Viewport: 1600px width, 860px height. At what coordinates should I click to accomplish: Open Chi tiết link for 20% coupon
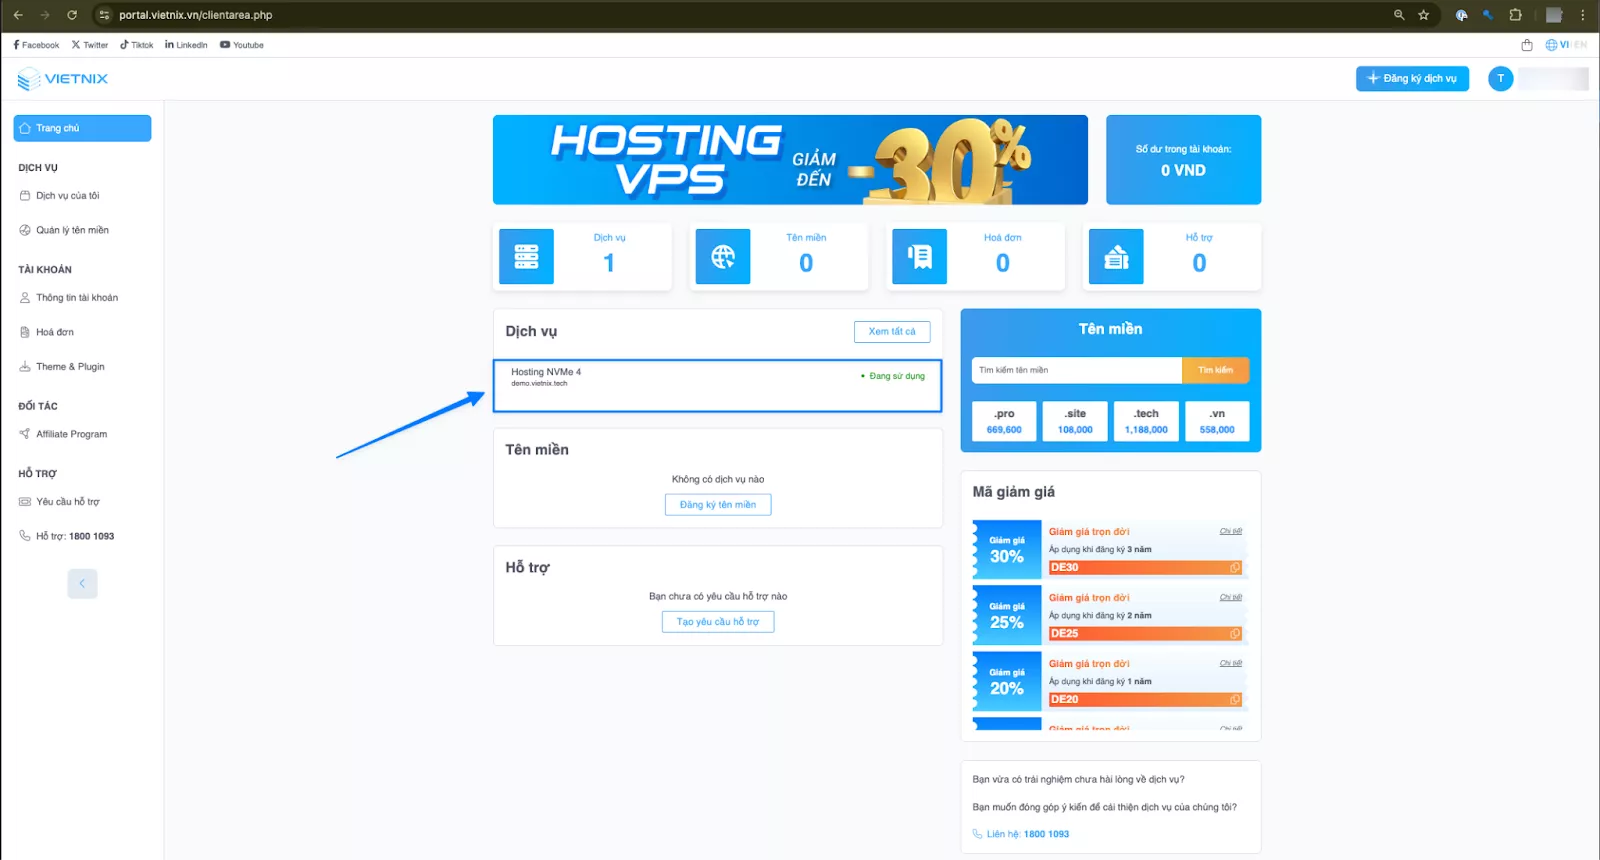click(x=1231, y=663)
